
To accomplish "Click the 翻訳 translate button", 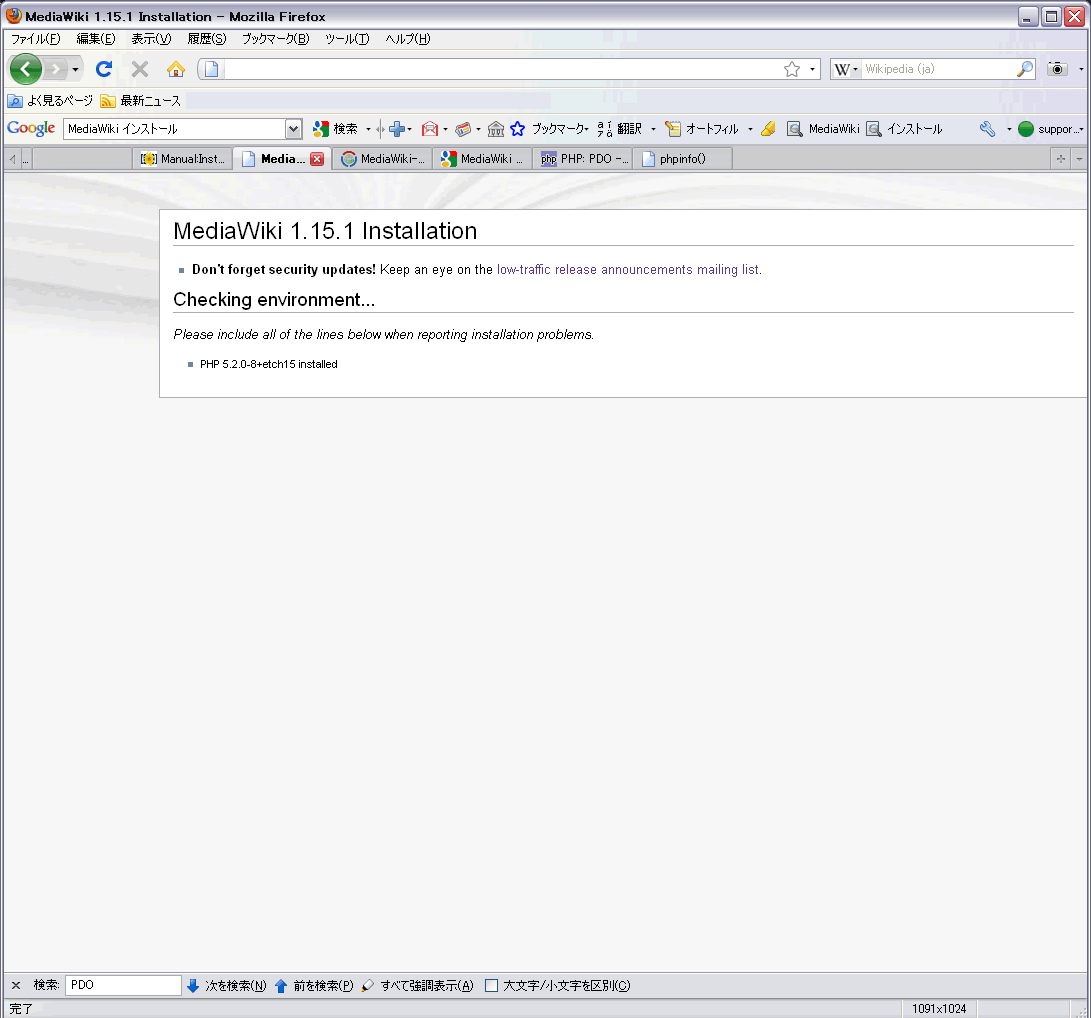I will [619, 129].
